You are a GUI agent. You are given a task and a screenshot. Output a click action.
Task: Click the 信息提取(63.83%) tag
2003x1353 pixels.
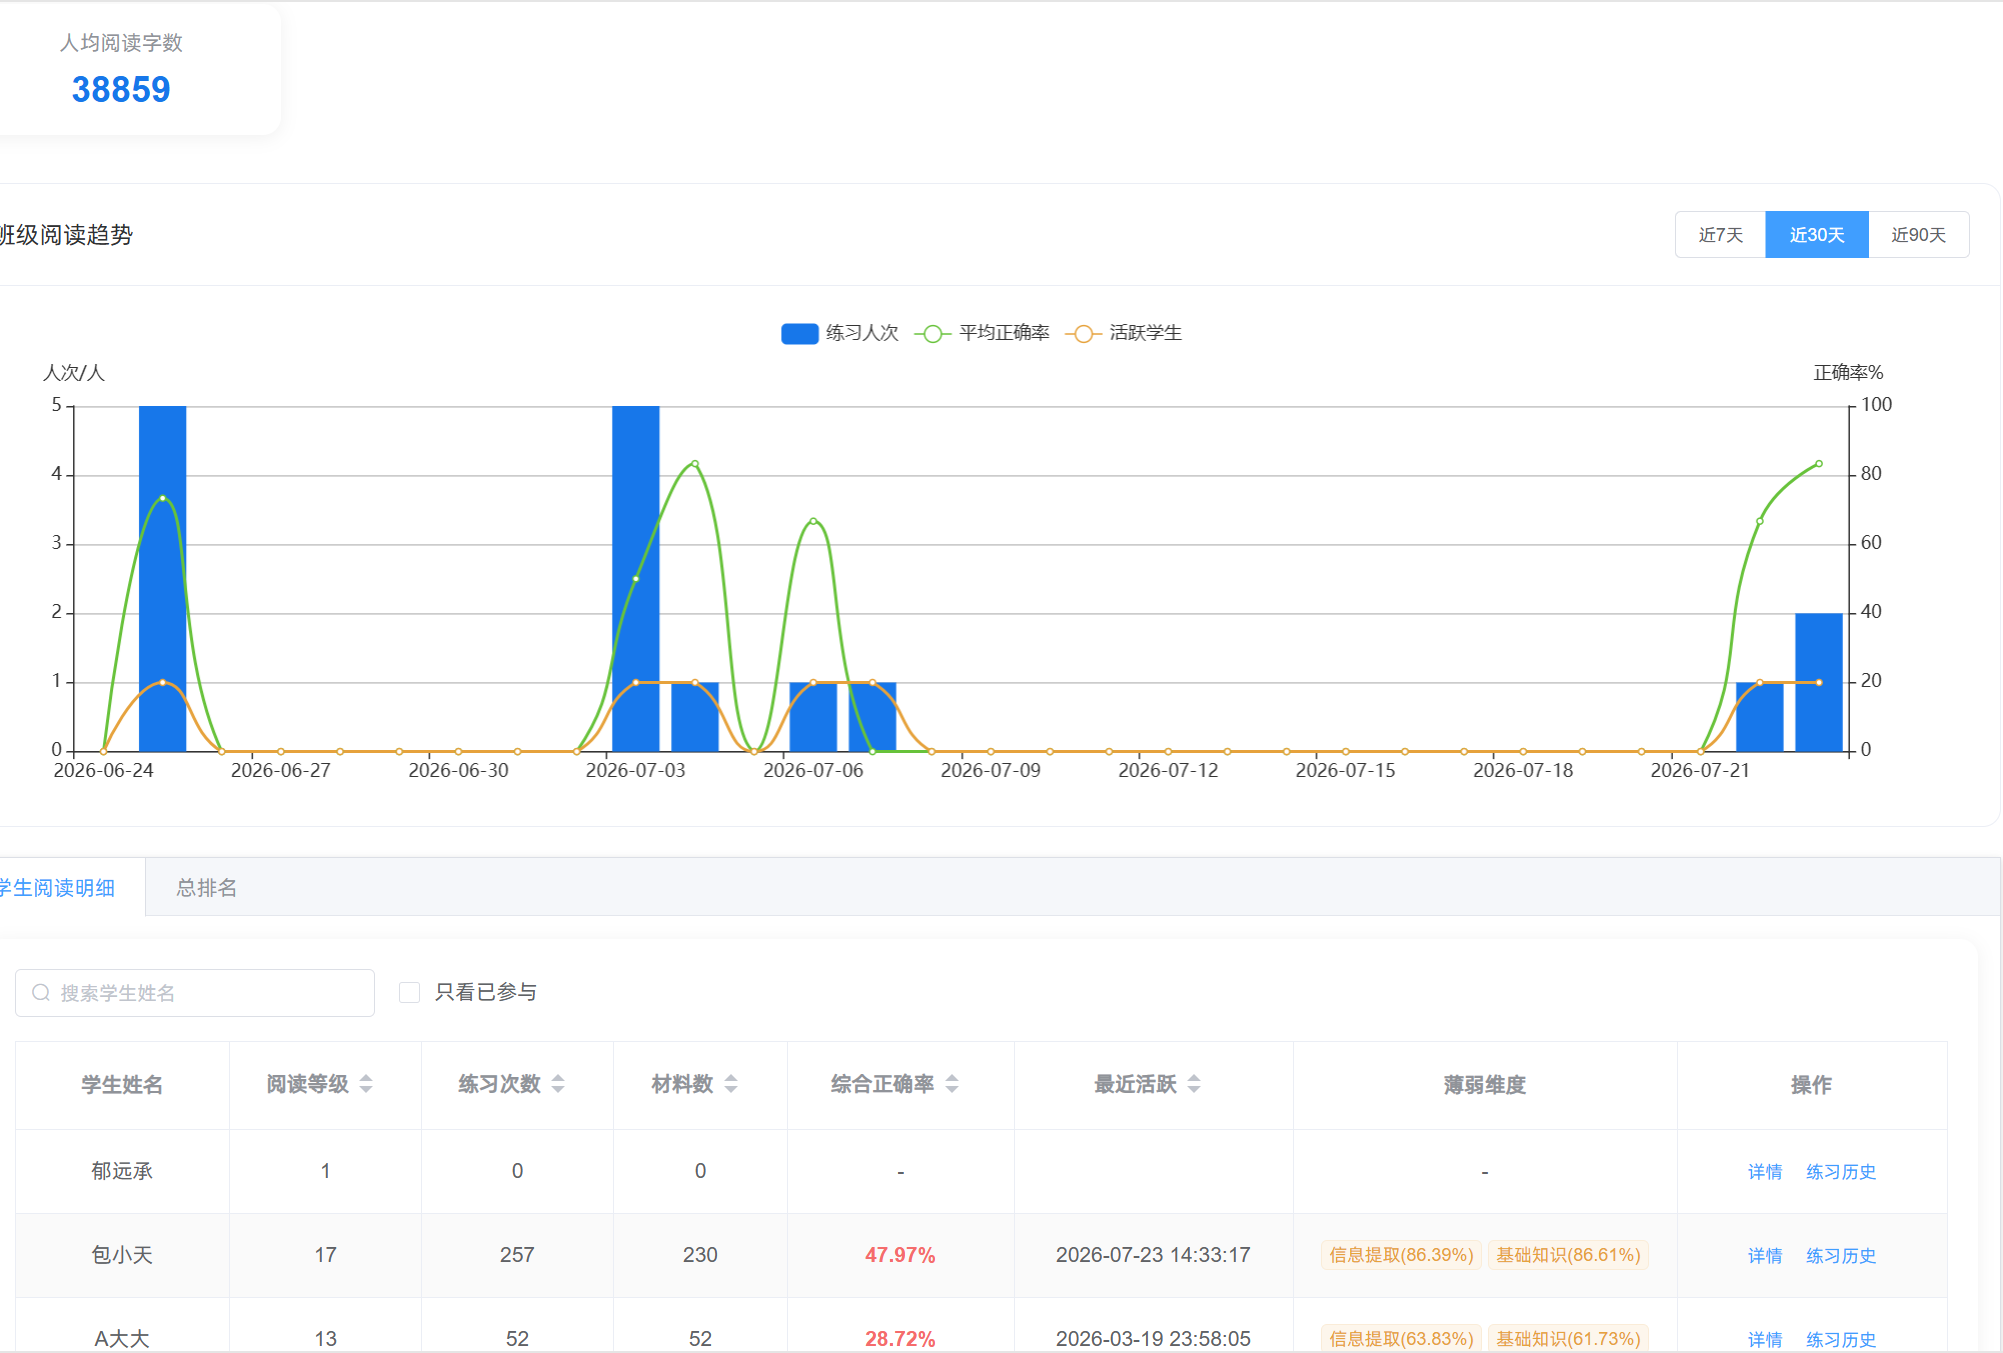point(1401,1339)
